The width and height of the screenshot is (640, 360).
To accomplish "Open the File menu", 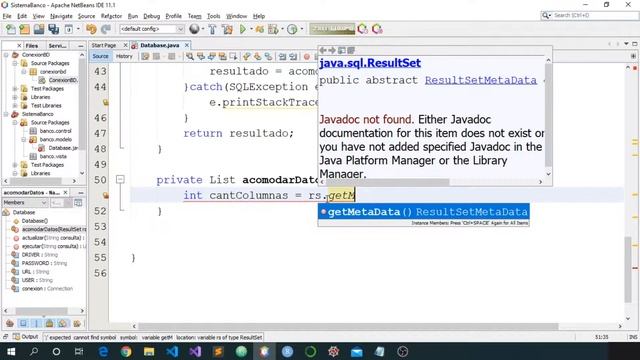I will [7, 16].
